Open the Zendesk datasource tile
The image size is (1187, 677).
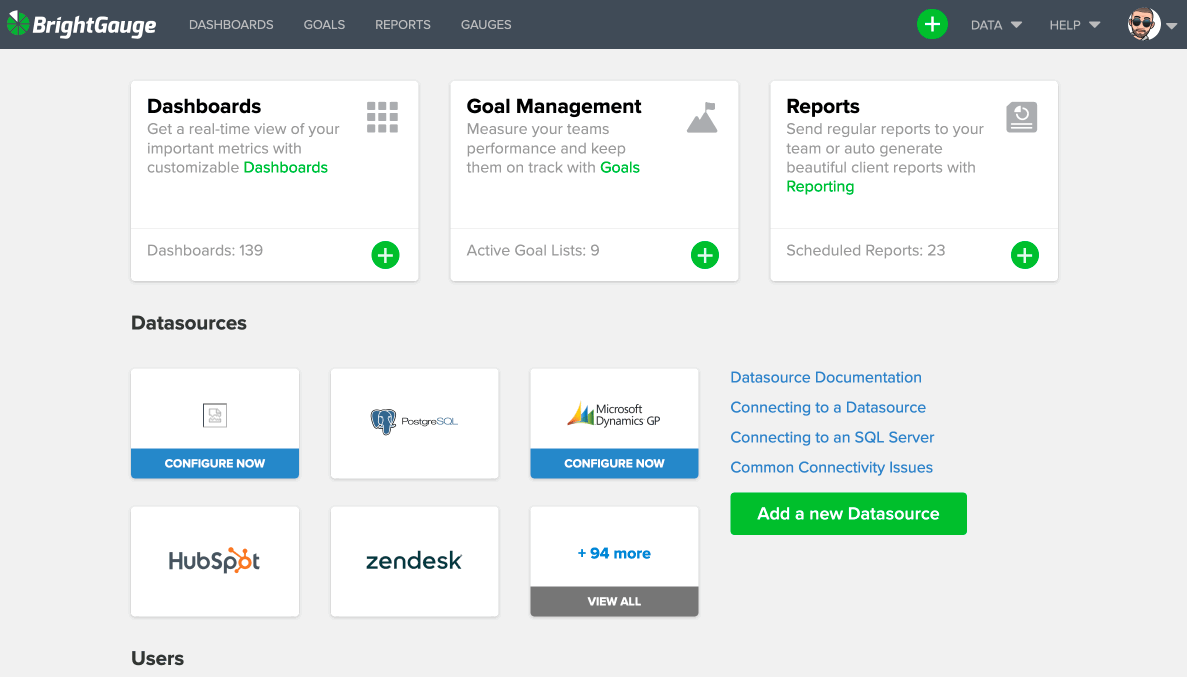(x=415, y=561)
